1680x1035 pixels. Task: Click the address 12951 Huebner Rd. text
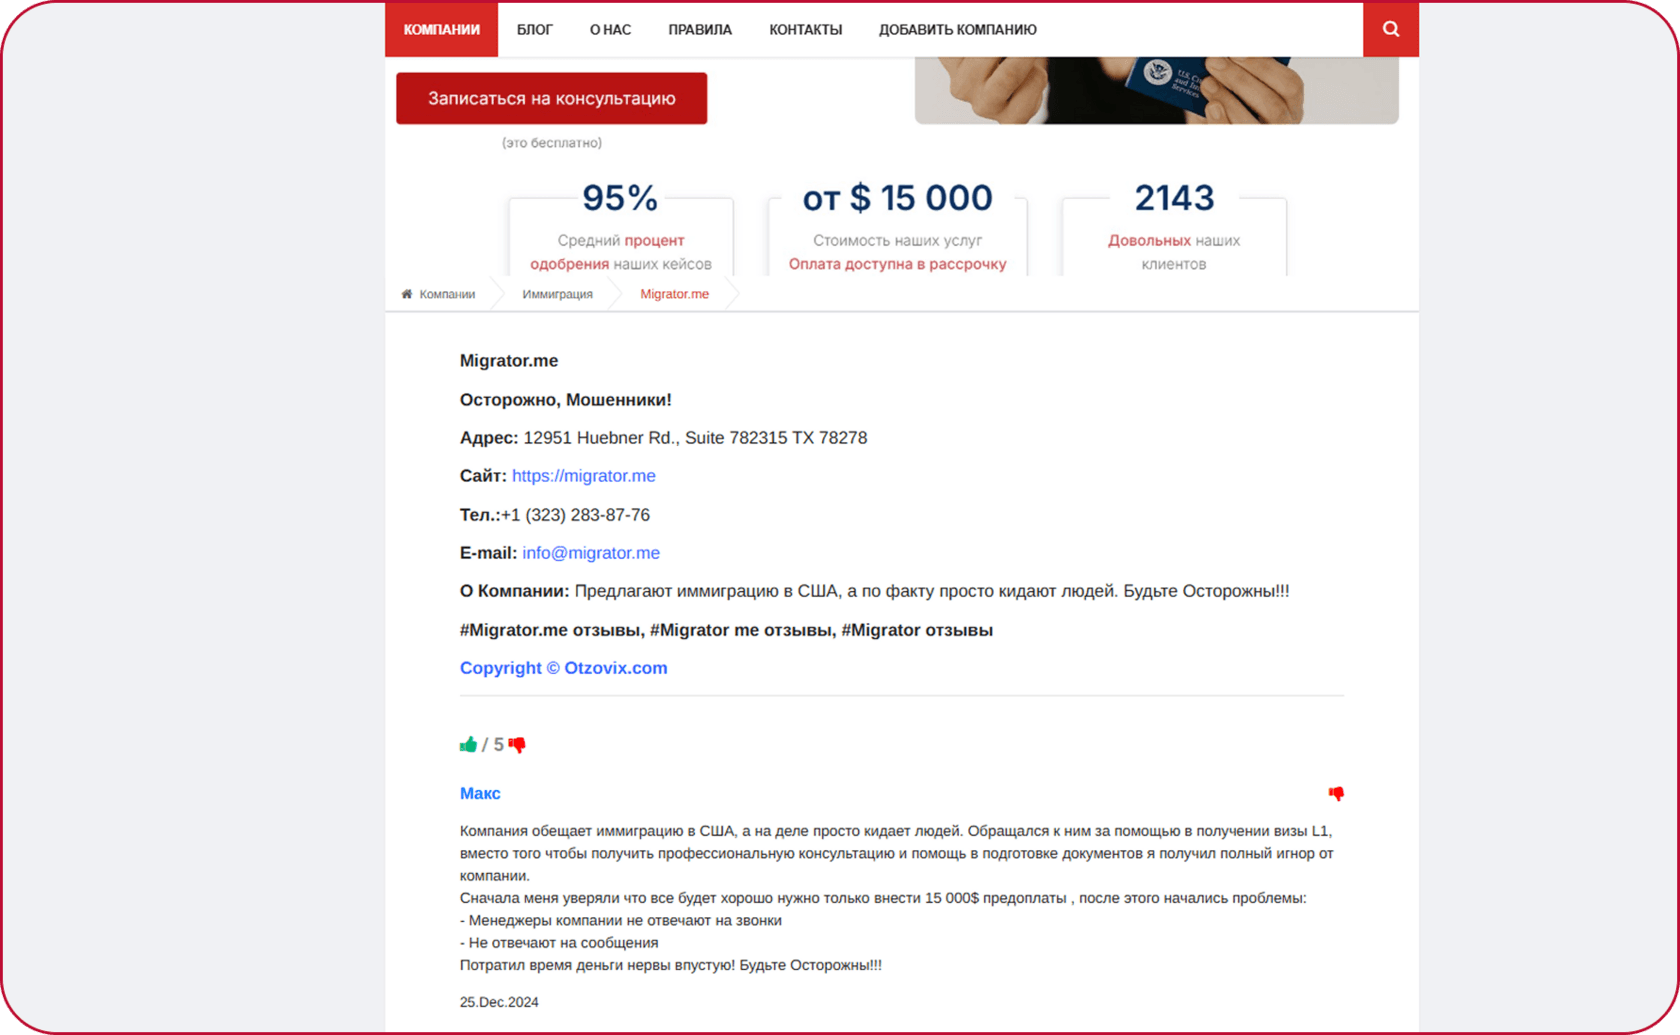695,438
